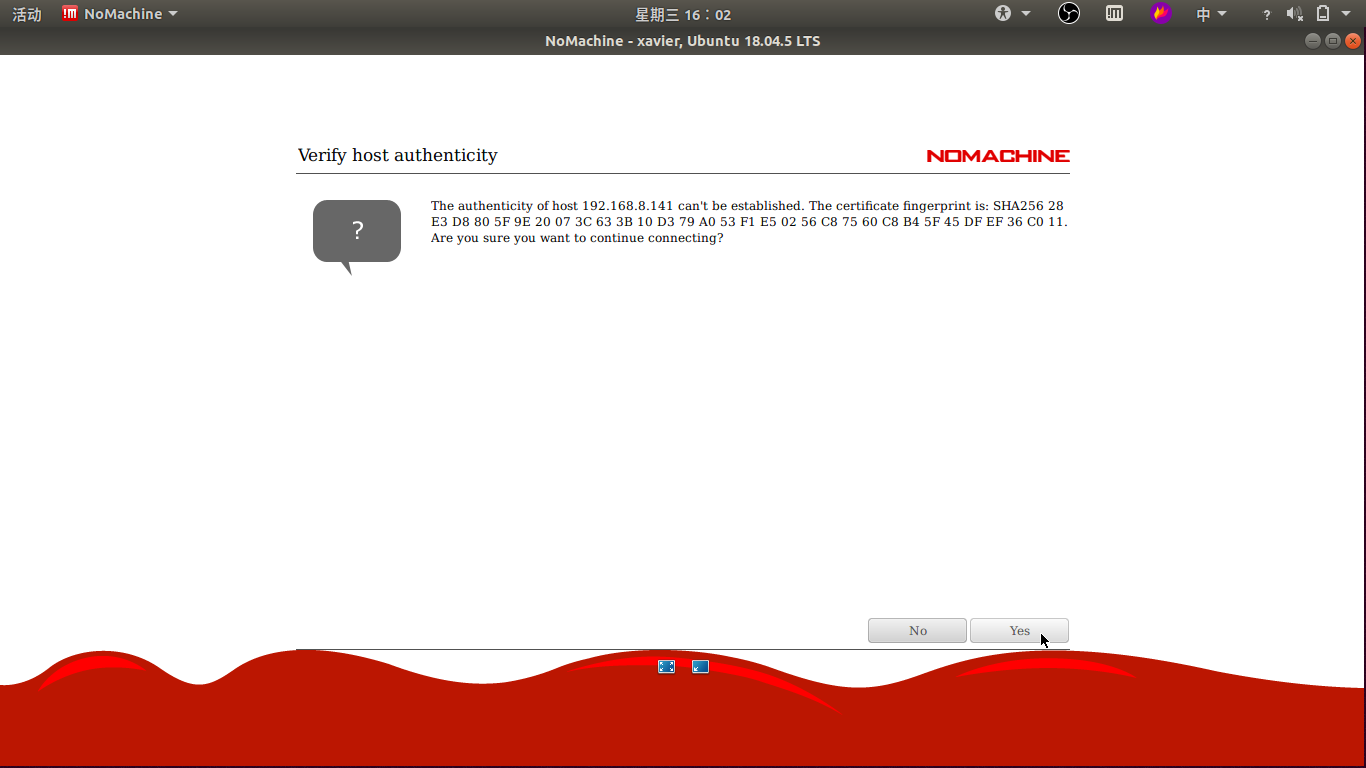Click the purple flame tray icon
Viewport: 1366px width, 768px height.
point(1160,14)
